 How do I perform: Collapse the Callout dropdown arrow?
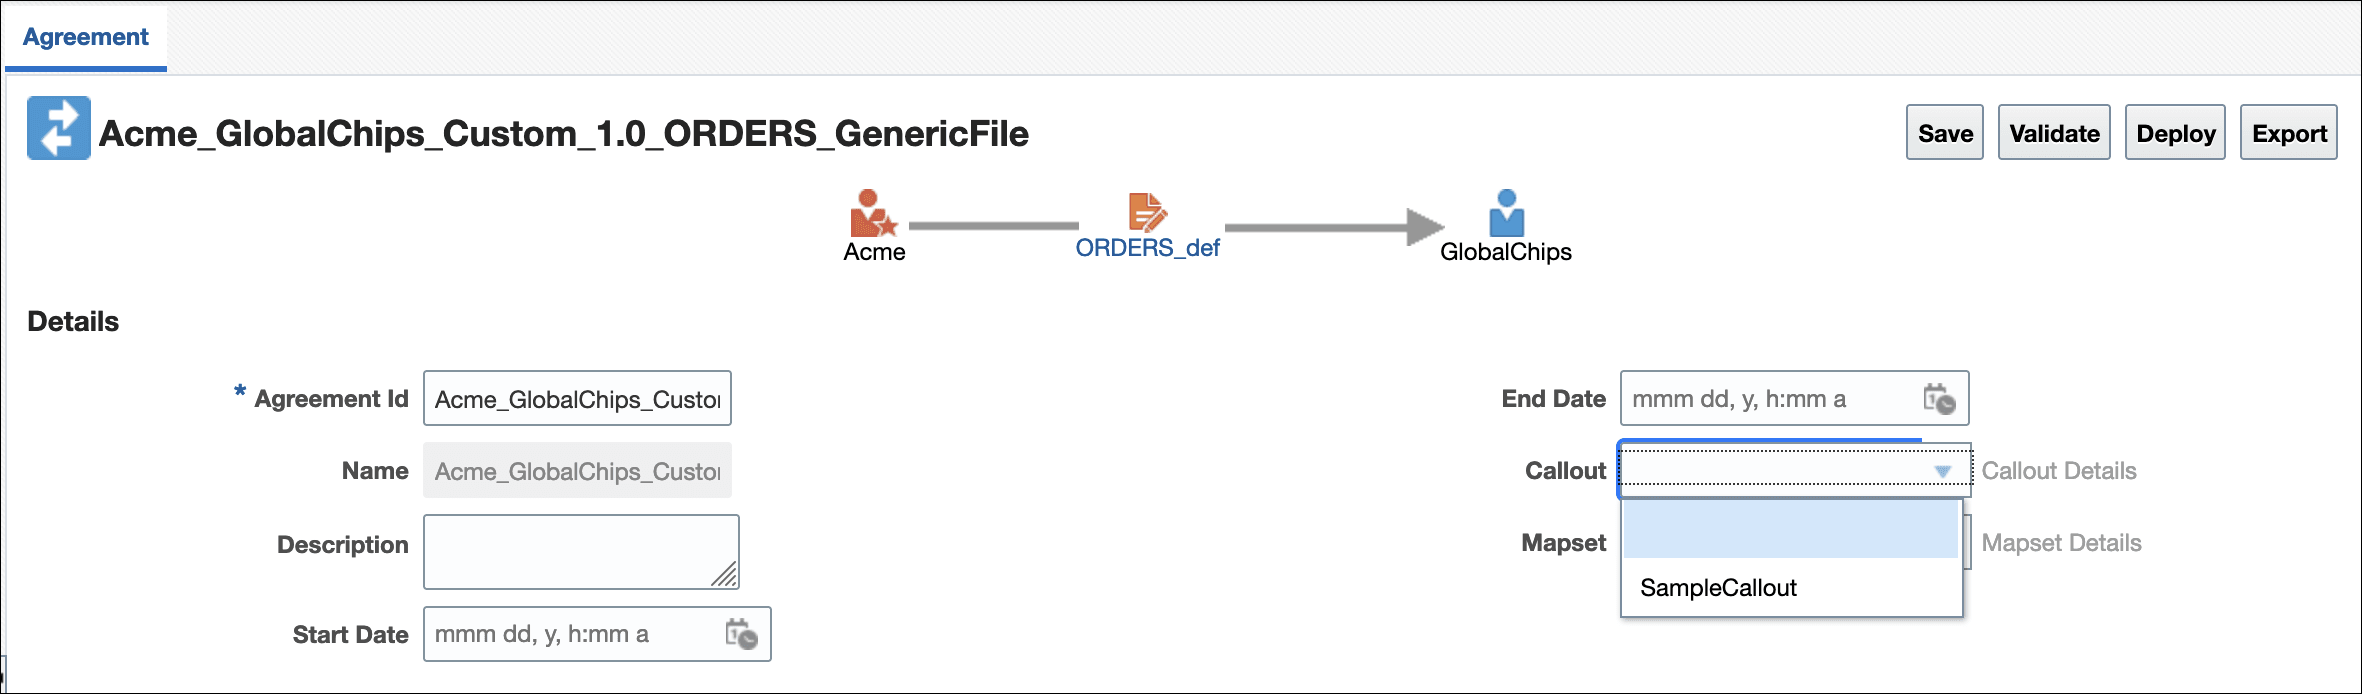[1943, 471]
